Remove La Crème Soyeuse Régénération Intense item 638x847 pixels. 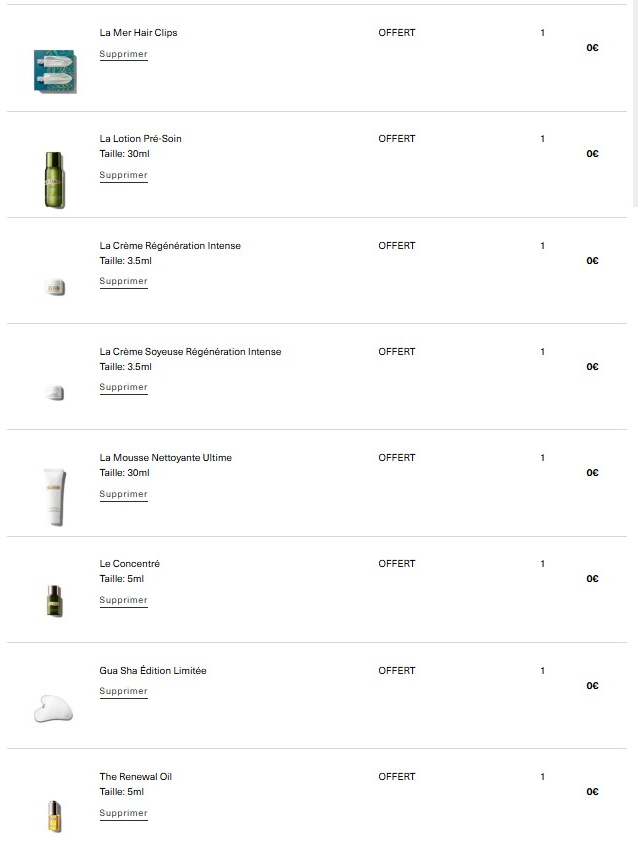(x=123, y=387)
